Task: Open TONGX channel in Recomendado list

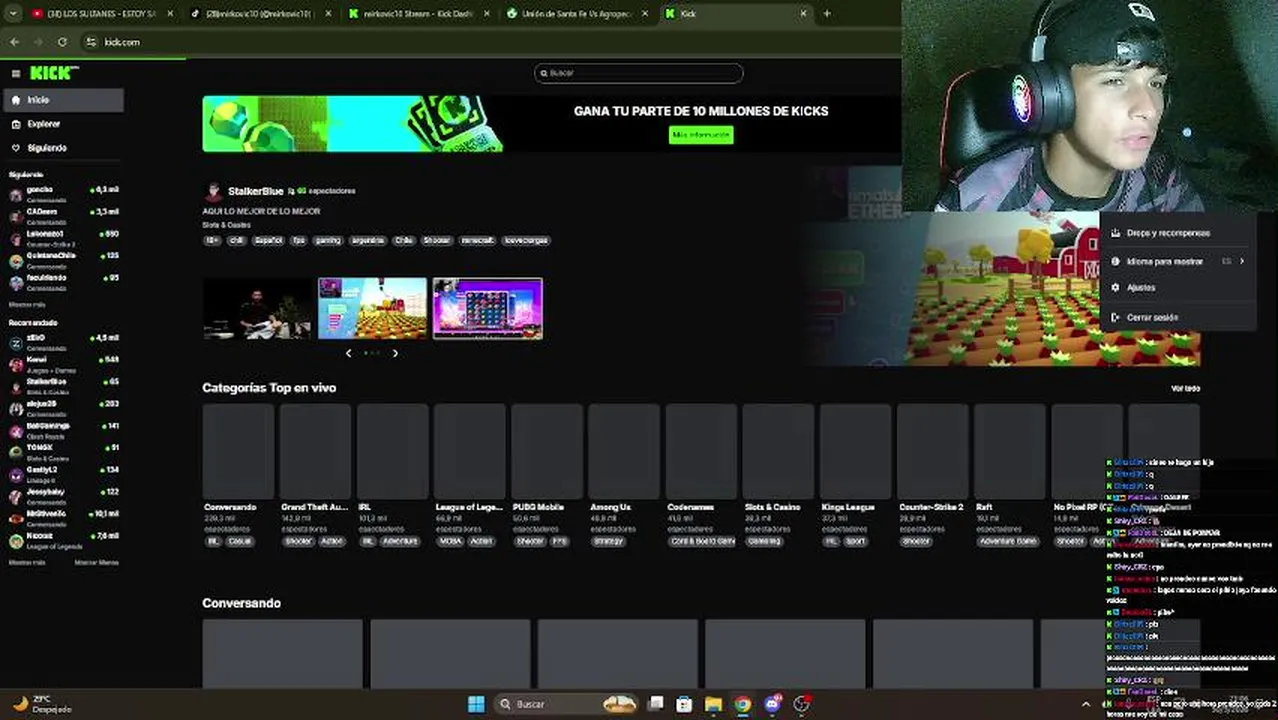Action: pos(64,452)
